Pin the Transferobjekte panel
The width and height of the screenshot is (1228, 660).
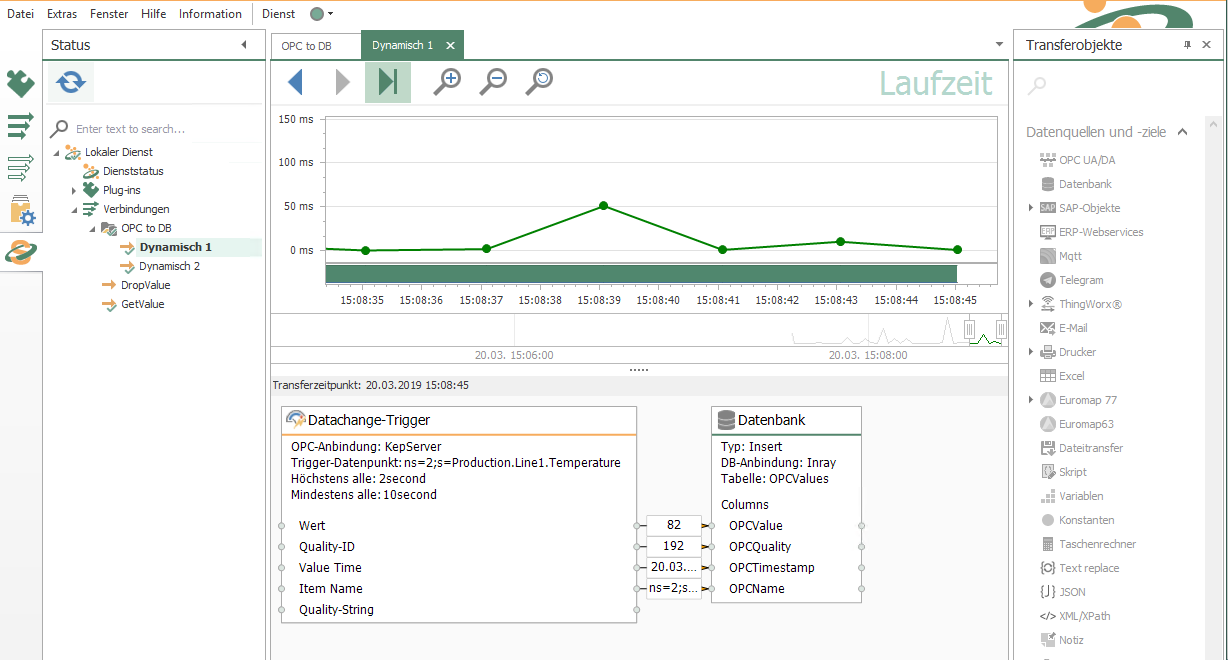click(1187, 45)
